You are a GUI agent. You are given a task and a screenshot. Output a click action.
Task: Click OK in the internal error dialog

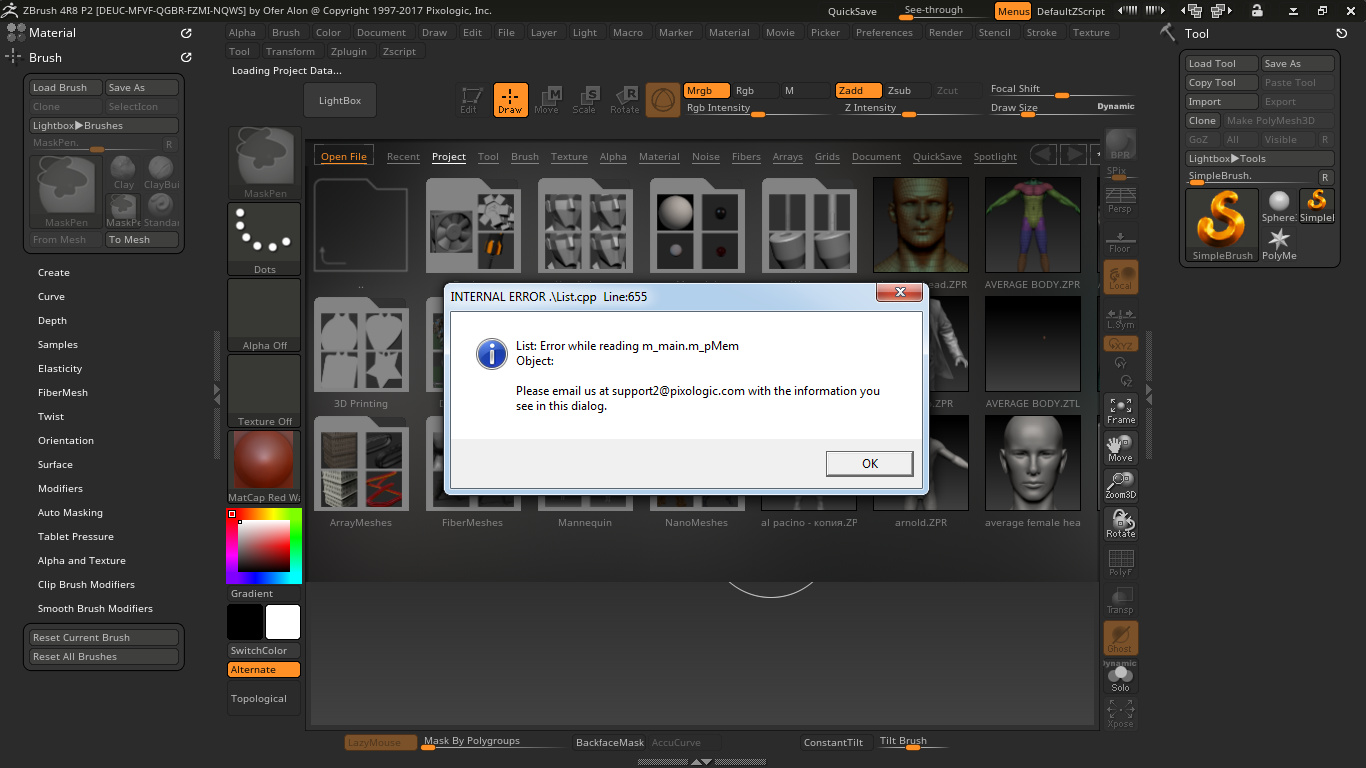click(869, 463)
